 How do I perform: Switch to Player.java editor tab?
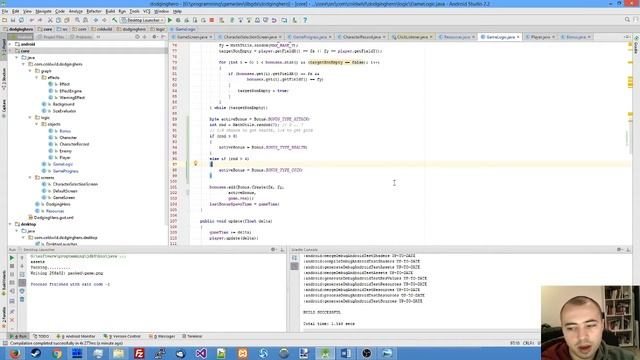540,37
